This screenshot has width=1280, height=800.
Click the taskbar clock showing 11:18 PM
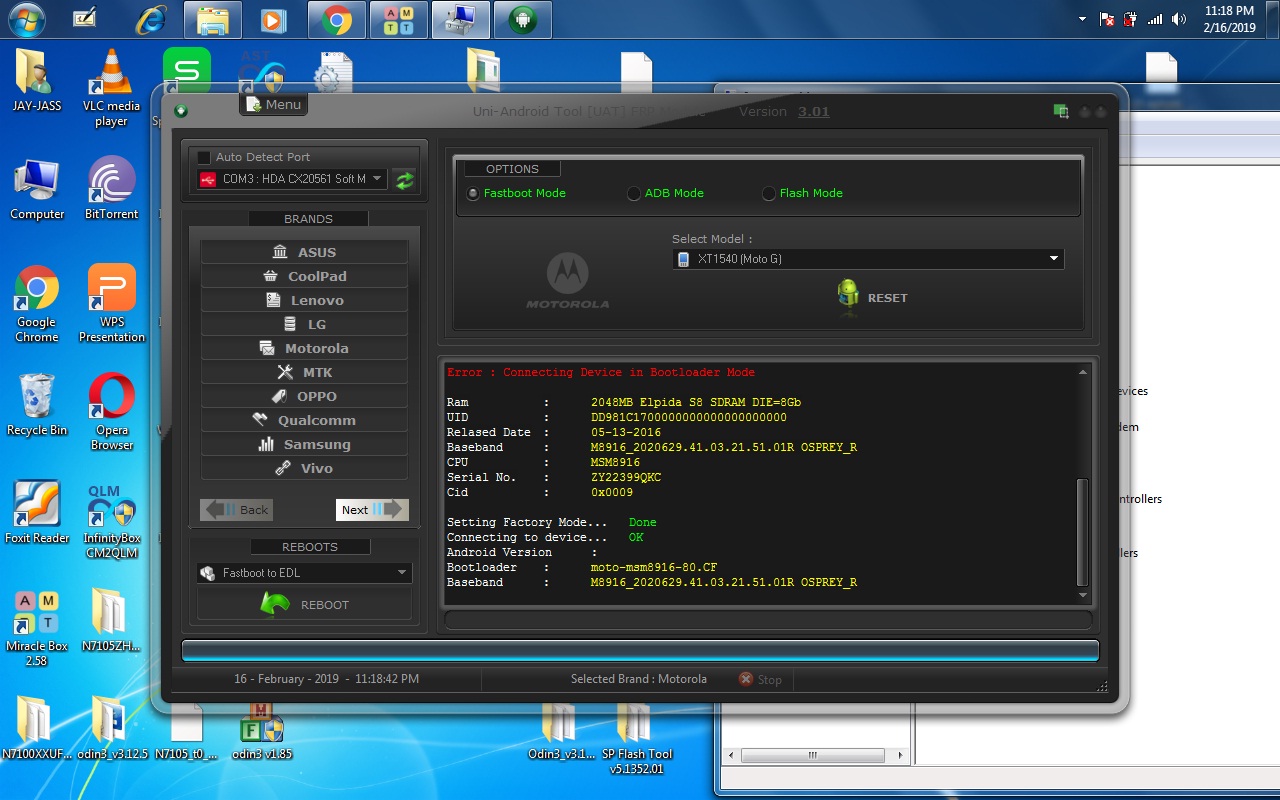1229,19
